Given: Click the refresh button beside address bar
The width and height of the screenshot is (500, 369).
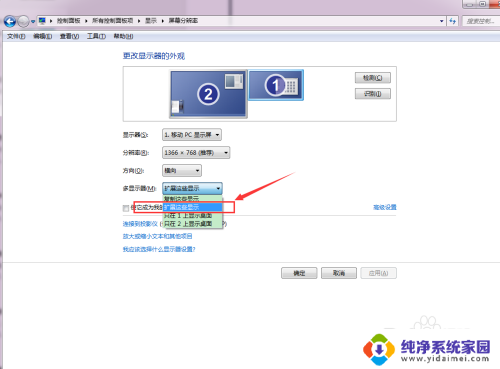Looking at the screenshot, I should (452, 21).
